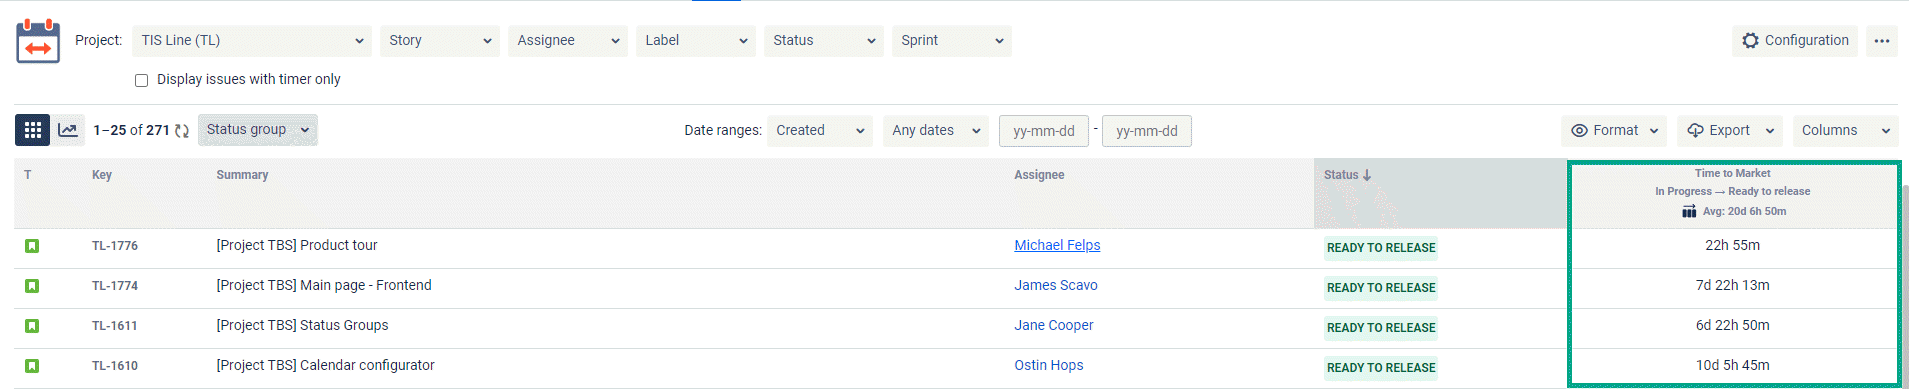Viewport: 1909px width, 389px height.
Task: Open the Export menu
Action: coord(1731,131)
